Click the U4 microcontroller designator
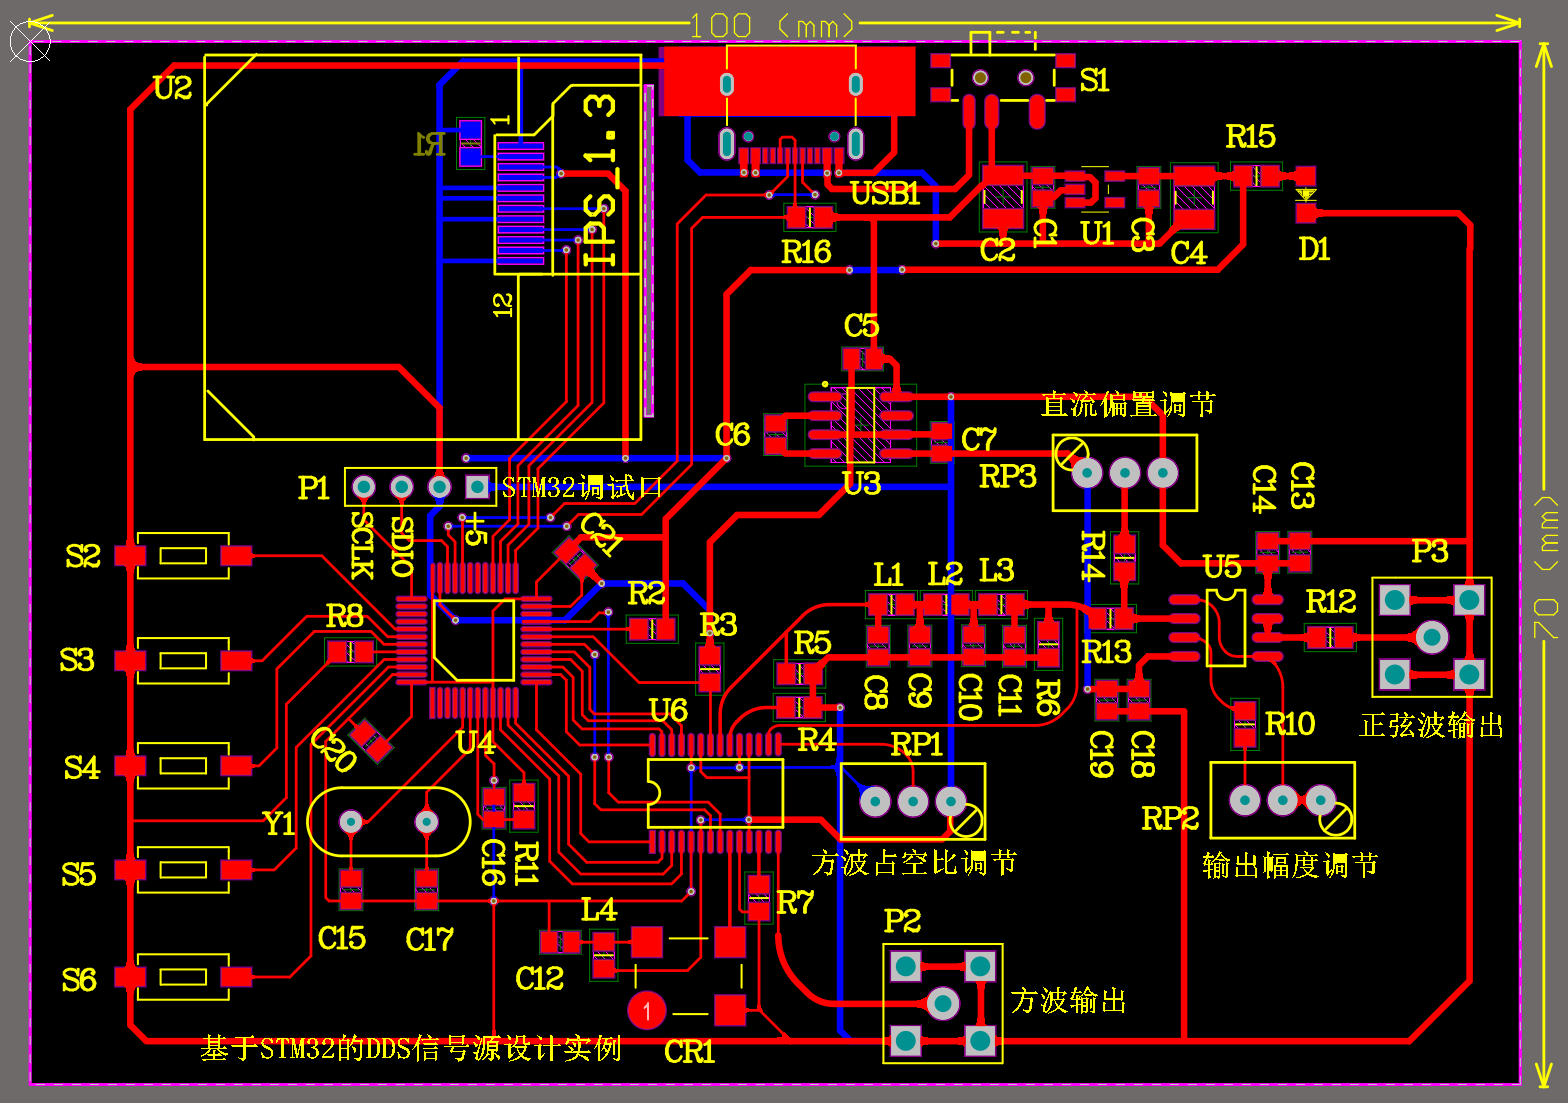Image resolution: width=1568 pixels, height=1103 pixels. click(x=475, y=743)
